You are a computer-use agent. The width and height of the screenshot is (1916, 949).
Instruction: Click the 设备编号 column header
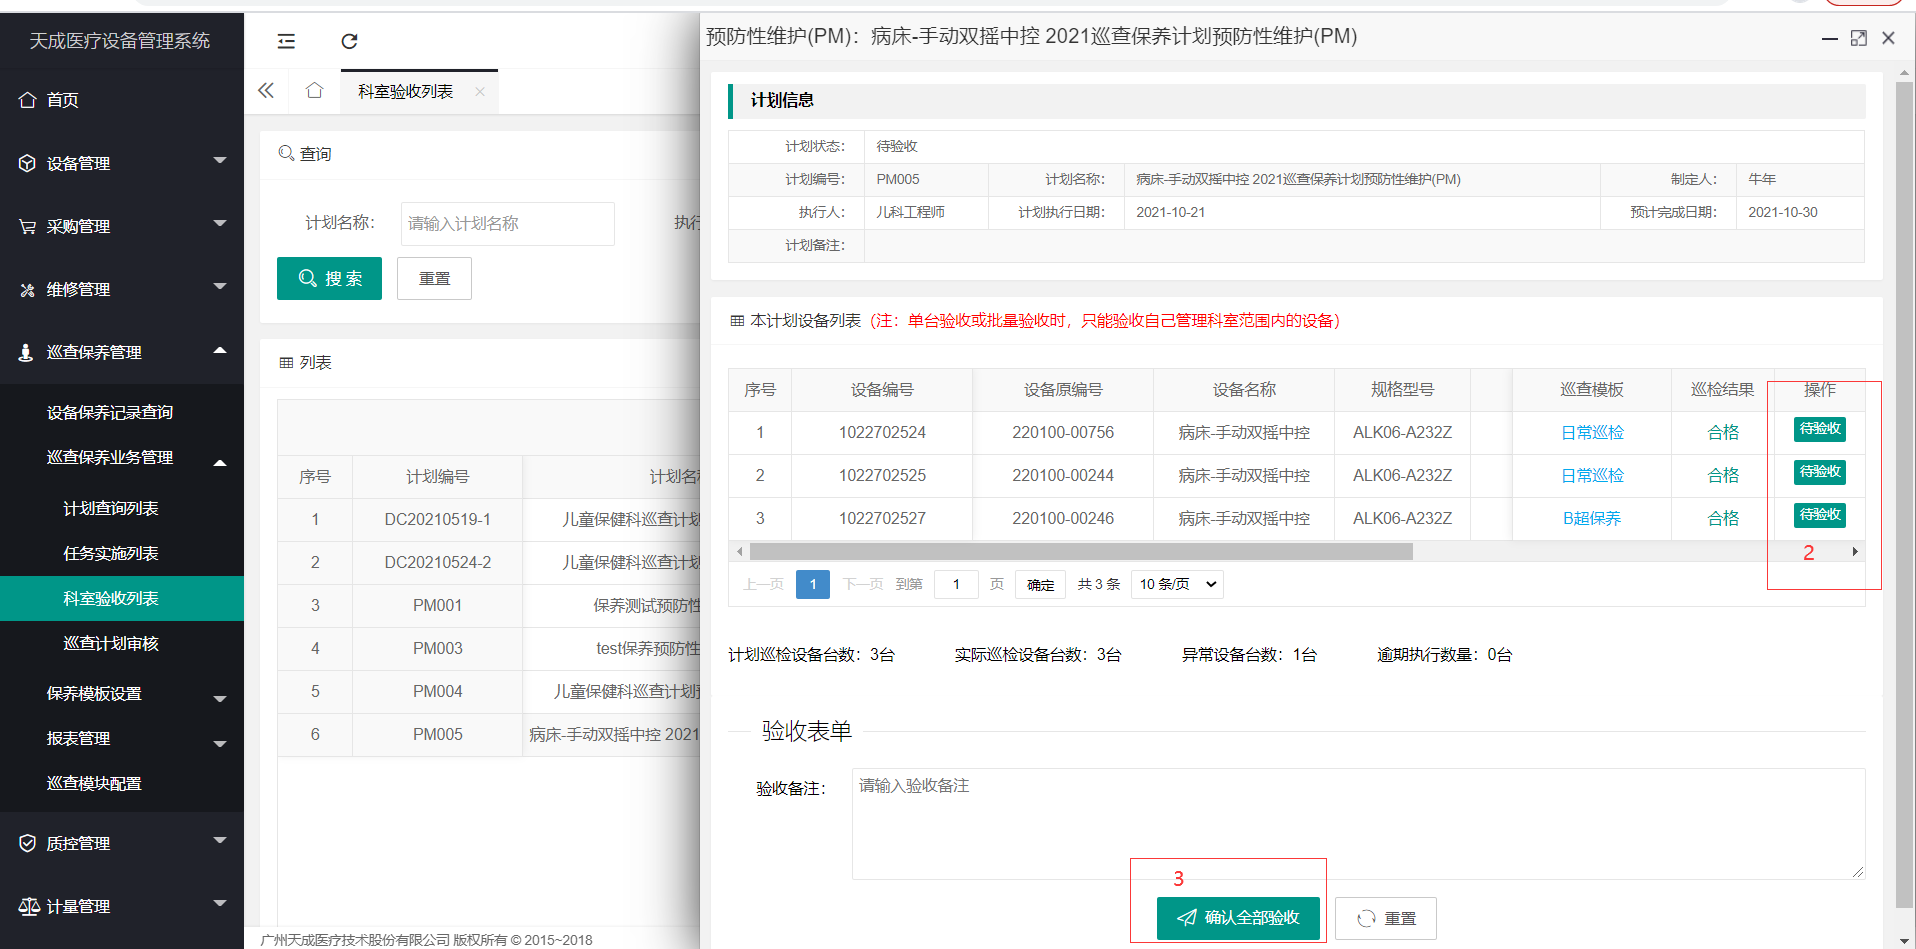882,390
